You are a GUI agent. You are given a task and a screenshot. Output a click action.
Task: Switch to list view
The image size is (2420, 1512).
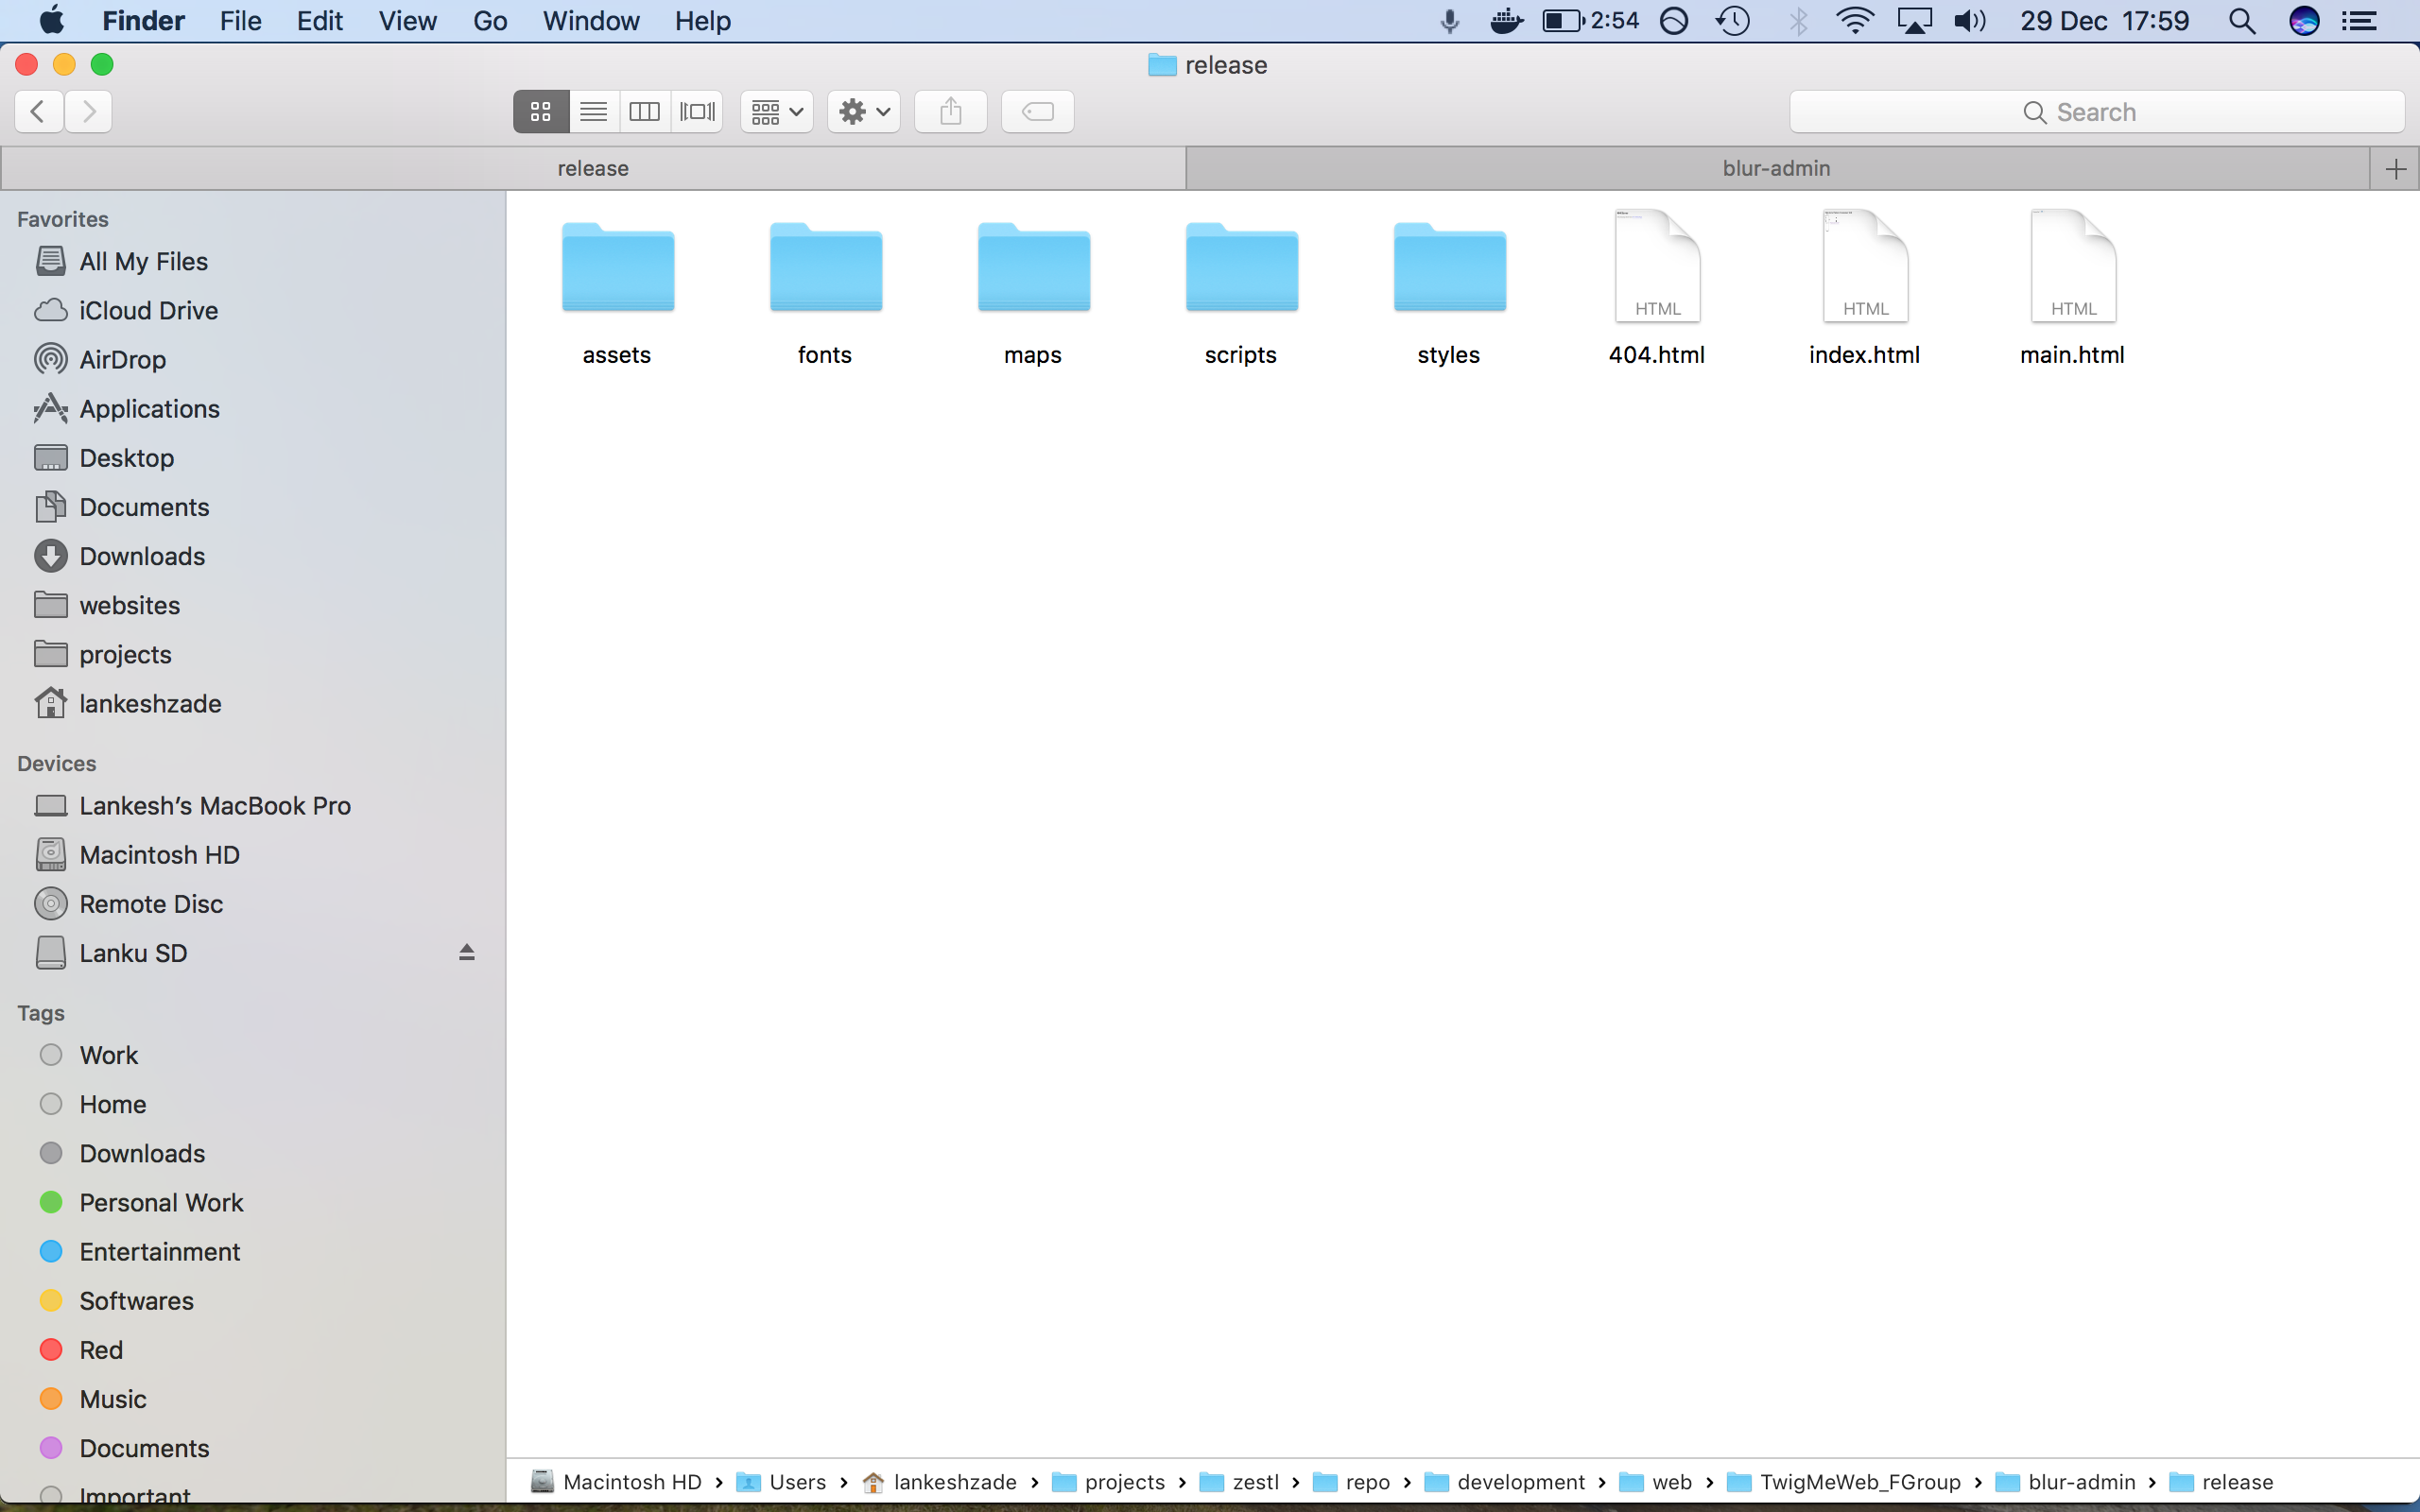(x=593, y=111)
